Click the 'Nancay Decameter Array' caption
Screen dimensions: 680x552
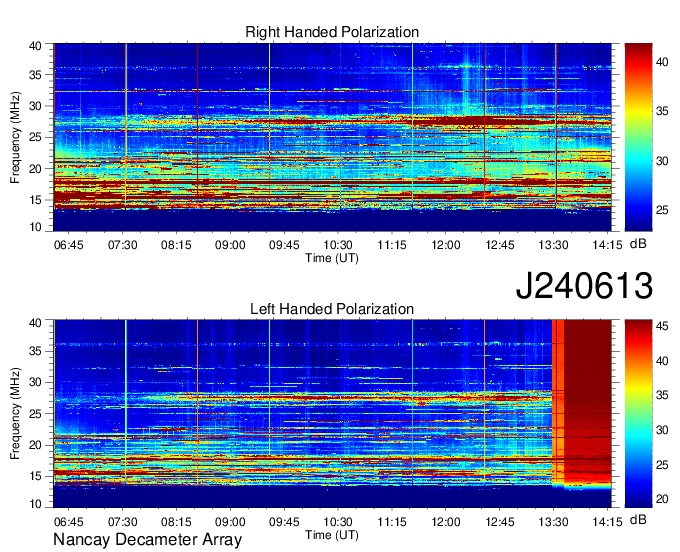(147, 540)
